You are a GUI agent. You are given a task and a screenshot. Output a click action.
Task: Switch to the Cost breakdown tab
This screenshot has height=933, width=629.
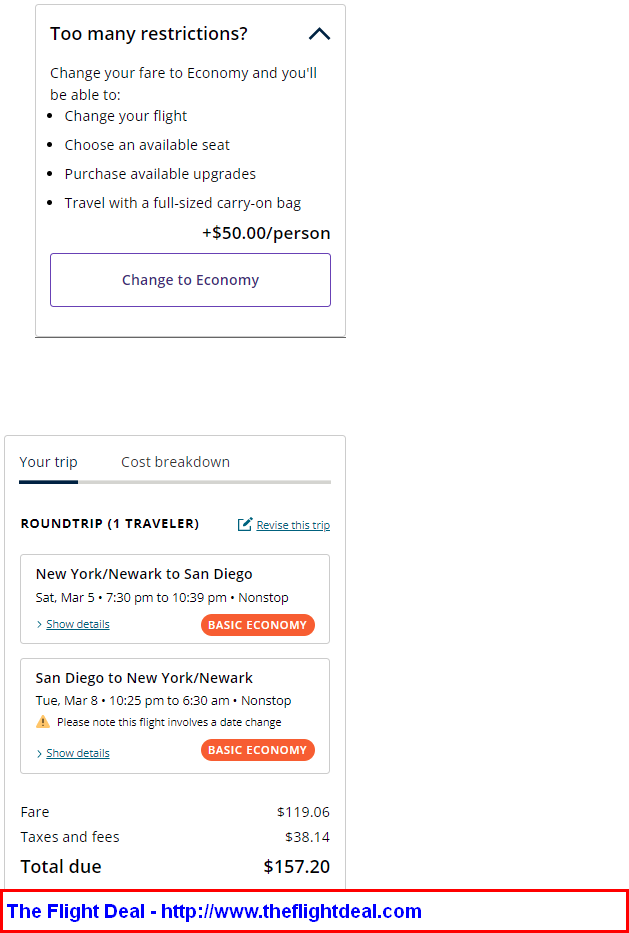click(x=176, y=462)
